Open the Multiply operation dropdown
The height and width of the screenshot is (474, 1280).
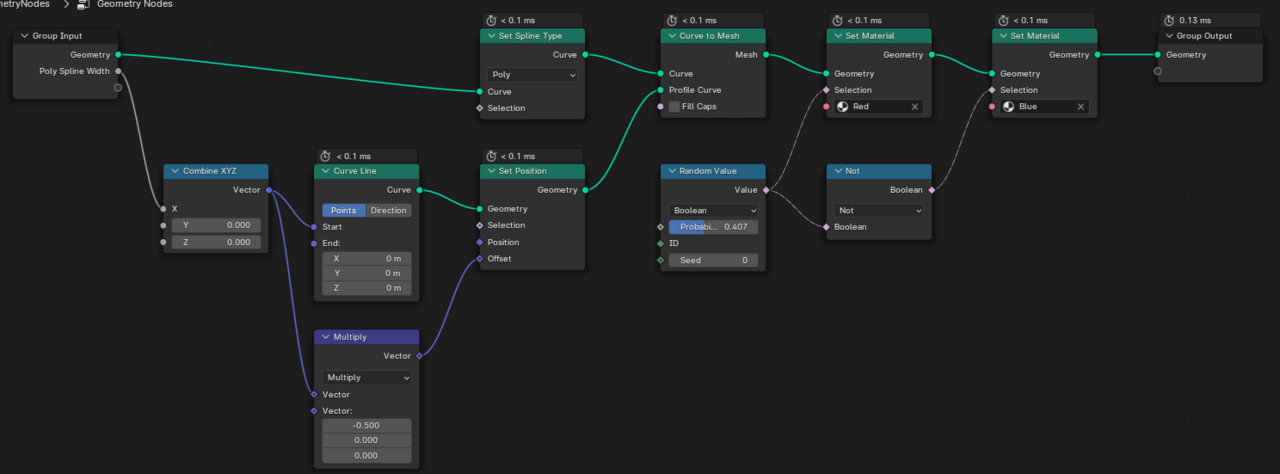pos(367,378)
